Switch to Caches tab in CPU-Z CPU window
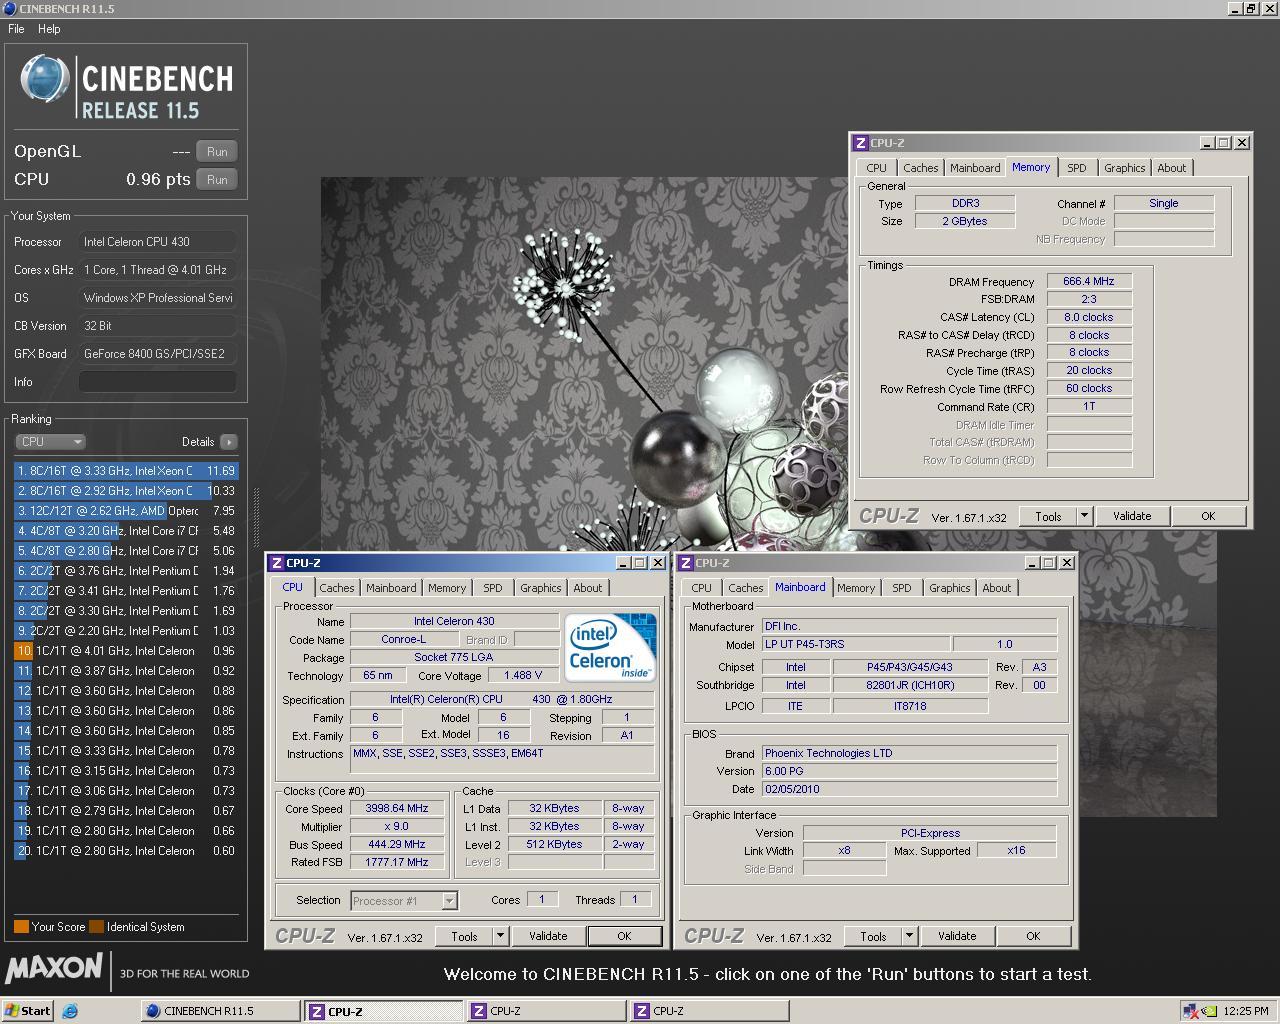Screen dimensions: 1280x1024 click(x=337, y=588)
